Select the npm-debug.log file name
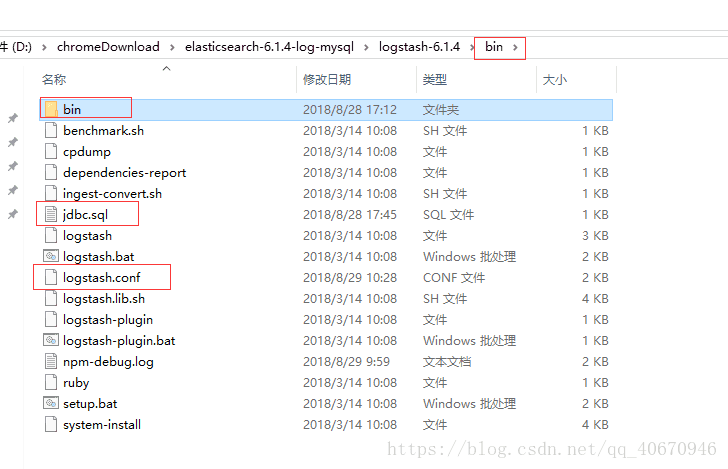The image size is (728, 469). tap(108, 362)
